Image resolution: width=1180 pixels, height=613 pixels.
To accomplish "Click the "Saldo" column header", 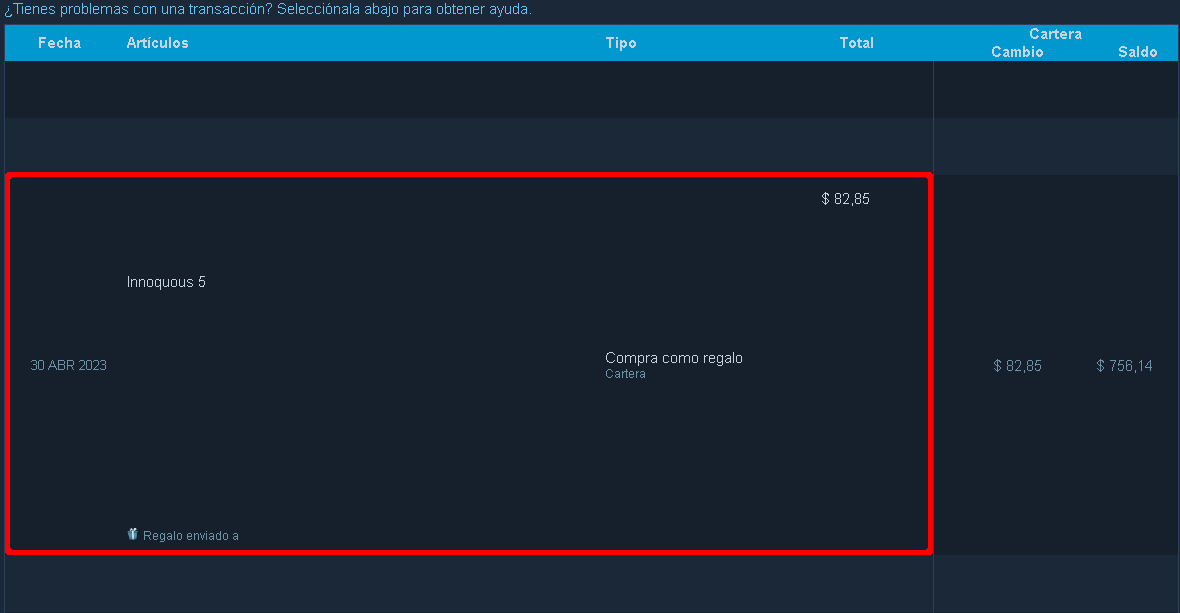I will (1137, 52).
